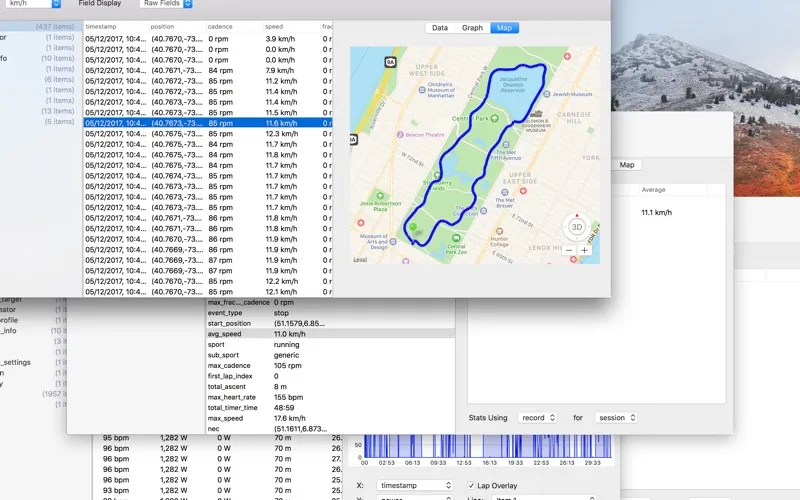The height and width of the screenshot is (500, 800).
Task: Click the highlighted 11.6 km/h row
Action: (x=208, y=123)
